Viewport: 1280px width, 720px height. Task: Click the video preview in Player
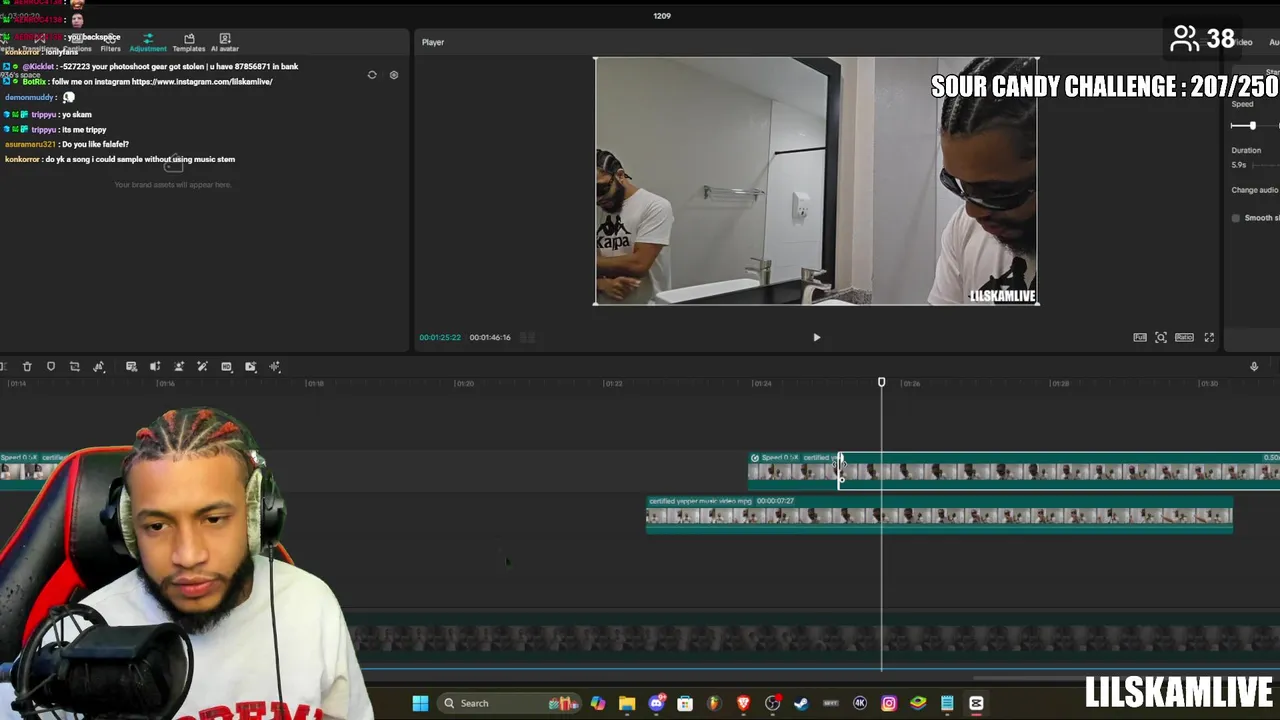tap(816, 181)
